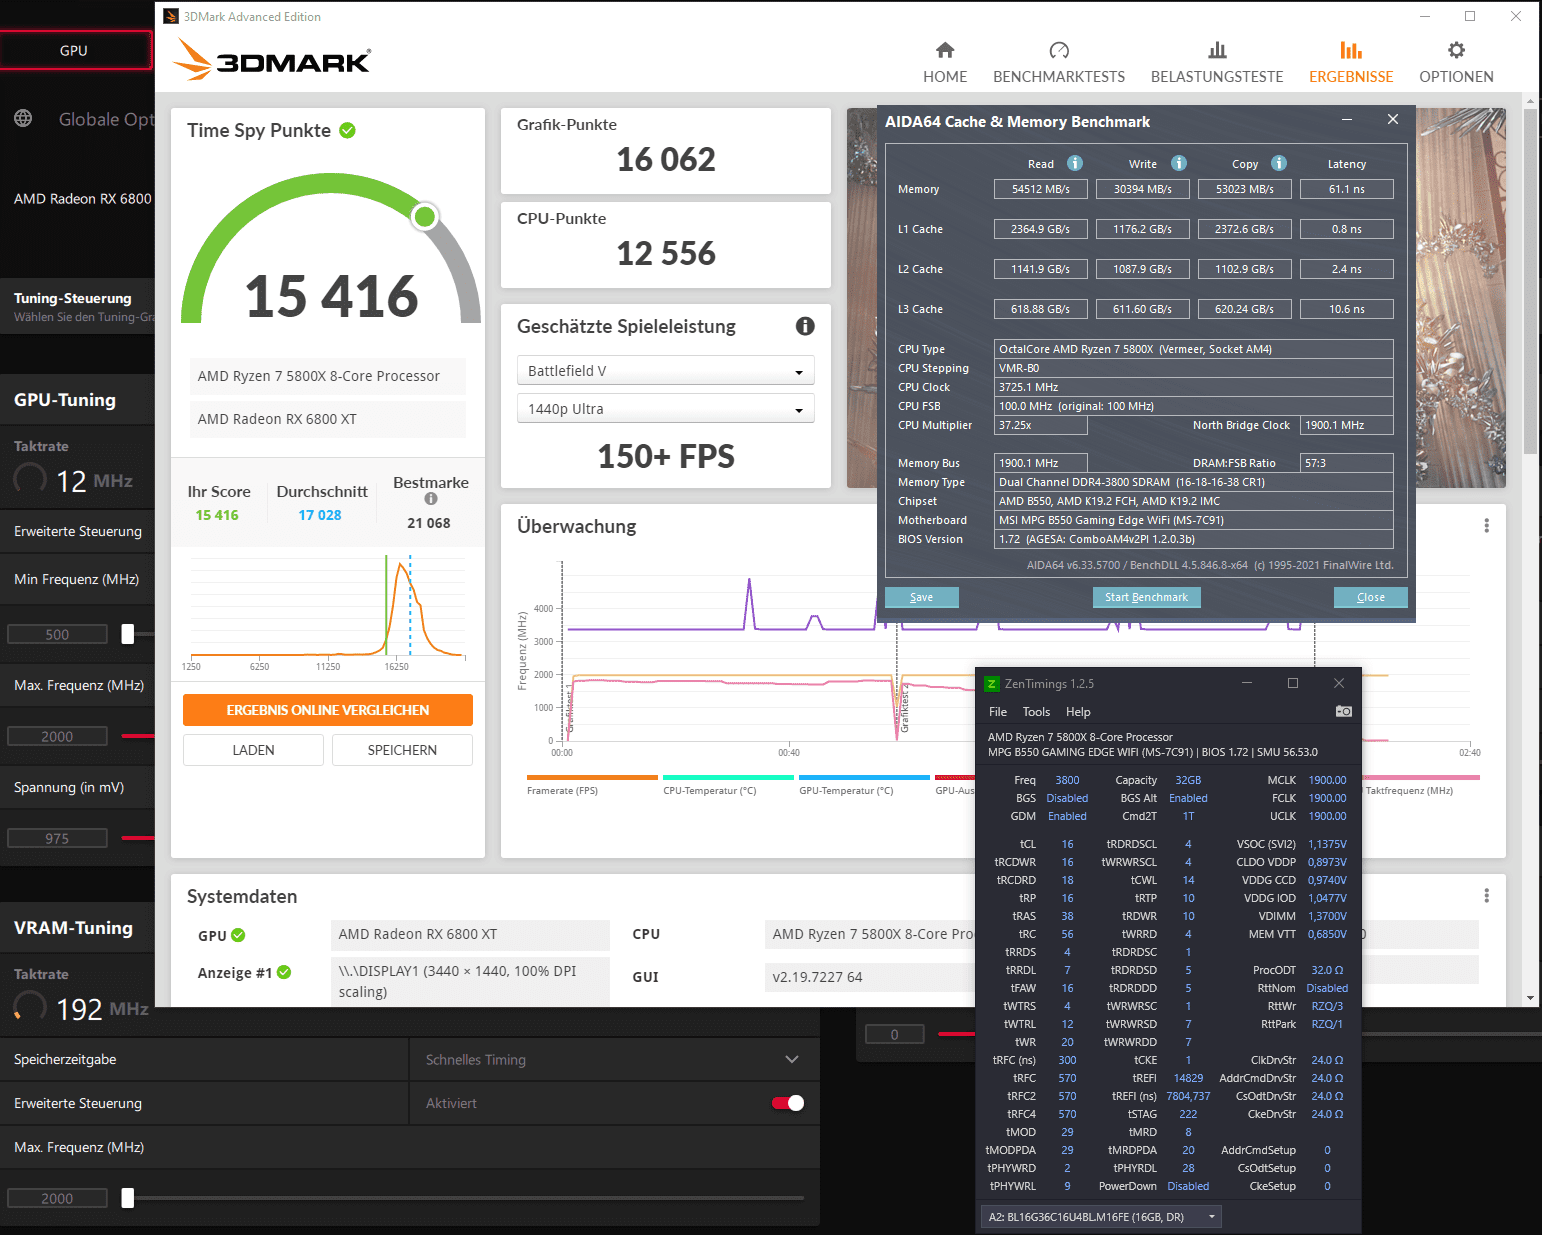This screenshot has height=1235, width=1542.
Task: Click the MCLK value 1900.00 in ZenTimings
Action: [1327, 780]
